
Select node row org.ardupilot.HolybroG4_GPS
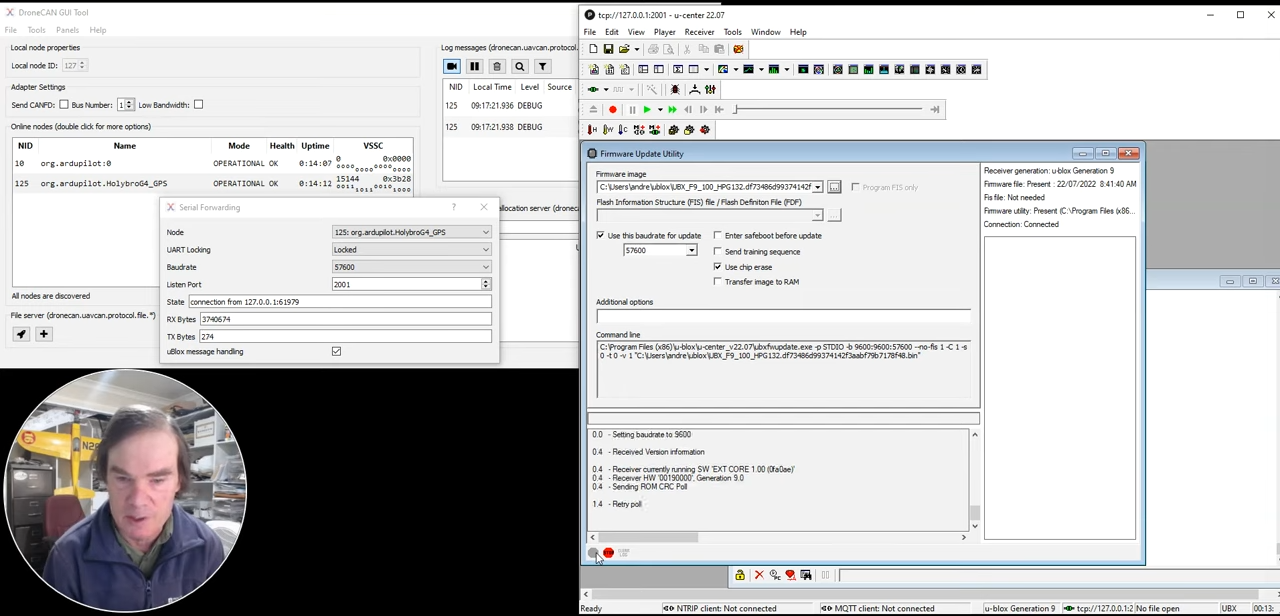coord(212,184)
